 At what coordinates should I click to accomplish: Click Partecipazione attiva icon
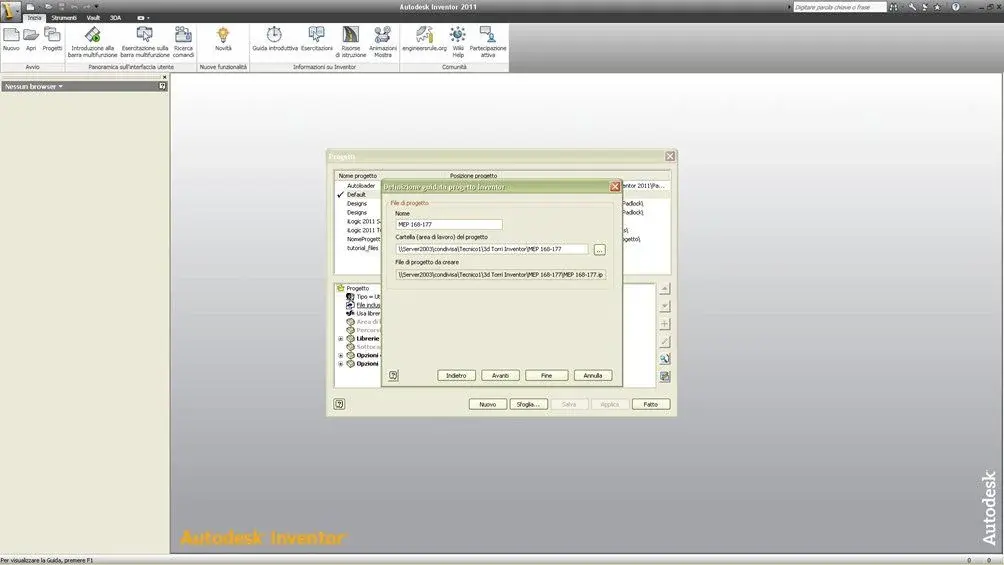(x=488, y=42)
